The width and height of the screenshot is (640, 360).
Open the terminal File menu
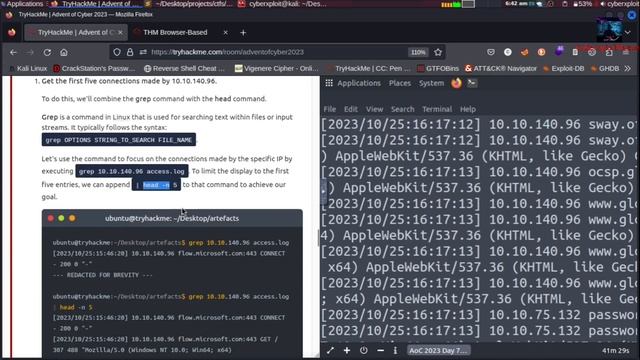coord(330,109)
